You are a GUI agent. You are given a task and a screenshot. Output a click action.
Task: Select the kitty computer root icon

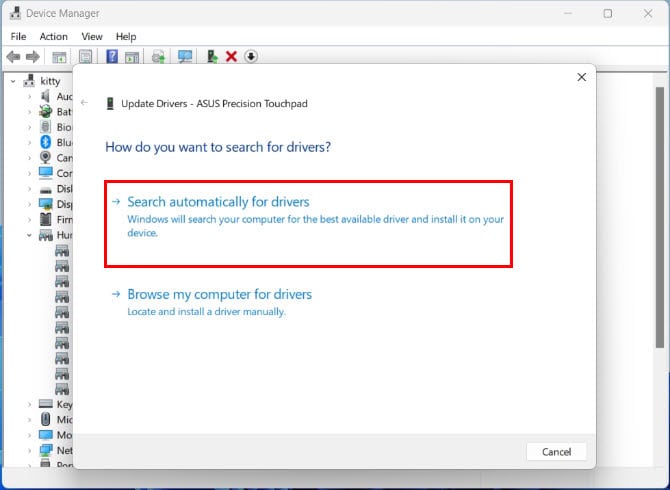coord(29,81)
